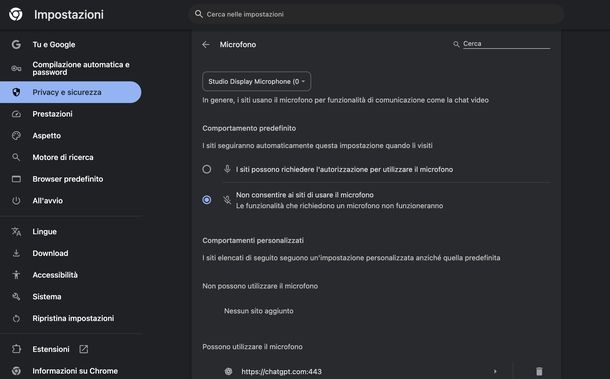Viewport: 610px width, 379px height.
Task: Open Aspetto settings section
Action: tap(71, 135)
